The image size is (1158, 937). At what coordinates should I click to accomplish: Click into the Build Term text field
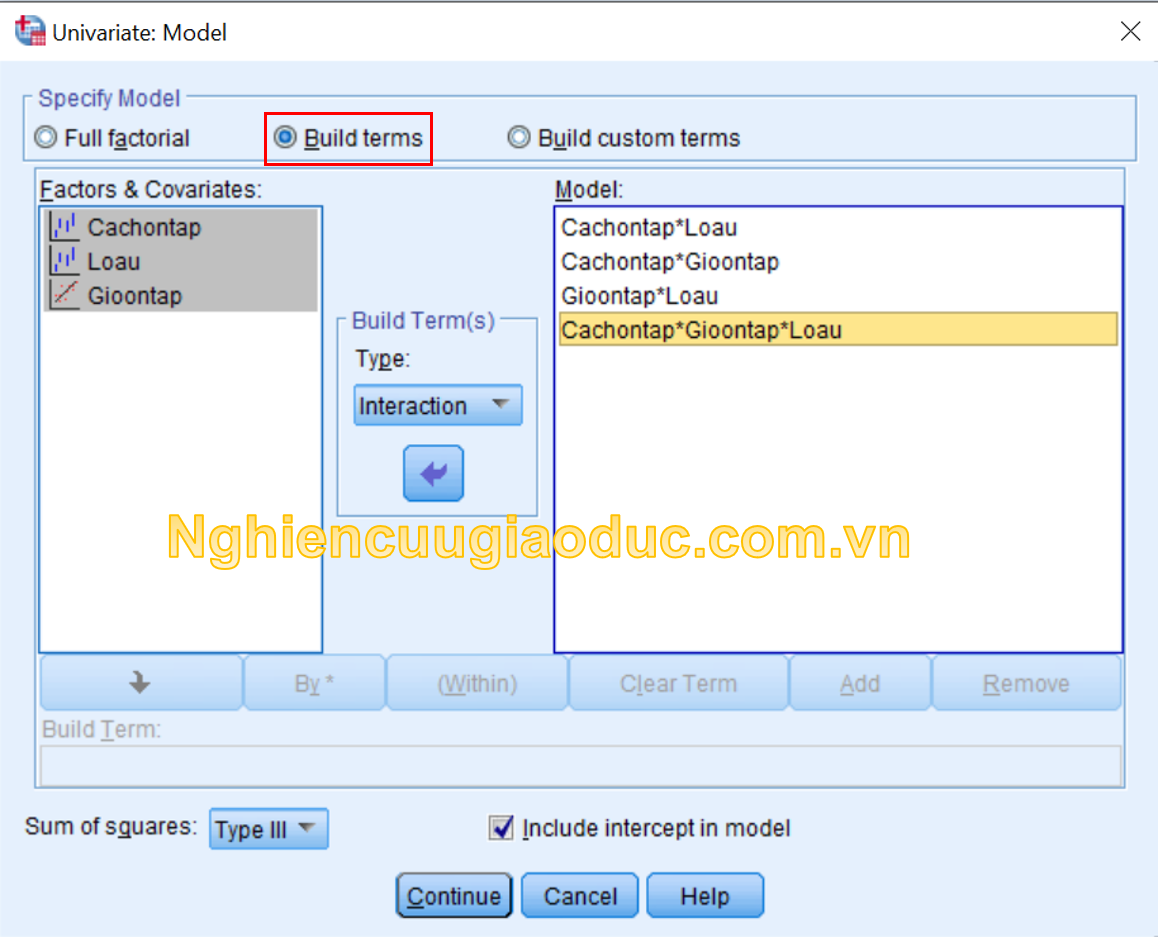tap(580, 766)
